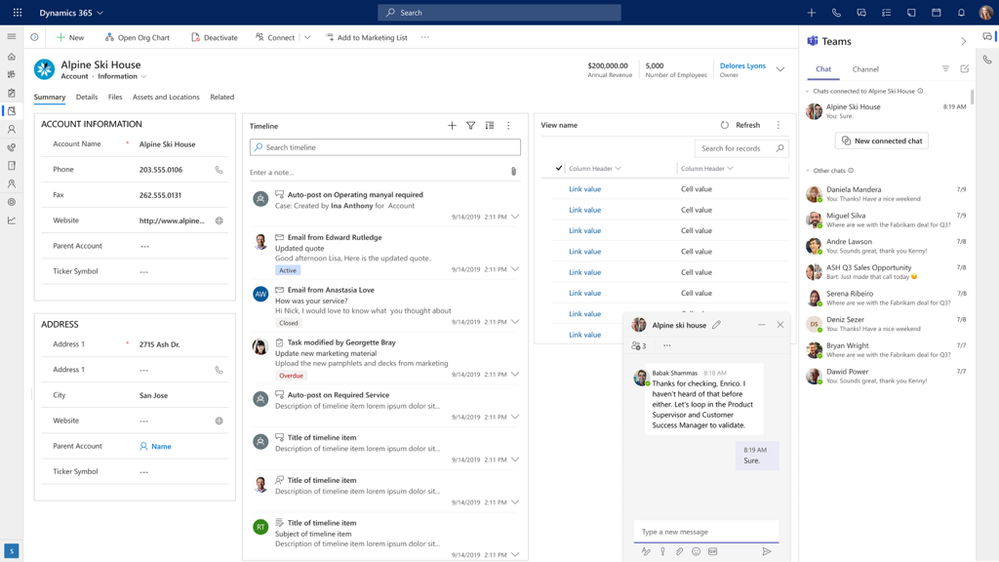View participants in chat popup
Viewport: 999px width, 562px height.
638,345
